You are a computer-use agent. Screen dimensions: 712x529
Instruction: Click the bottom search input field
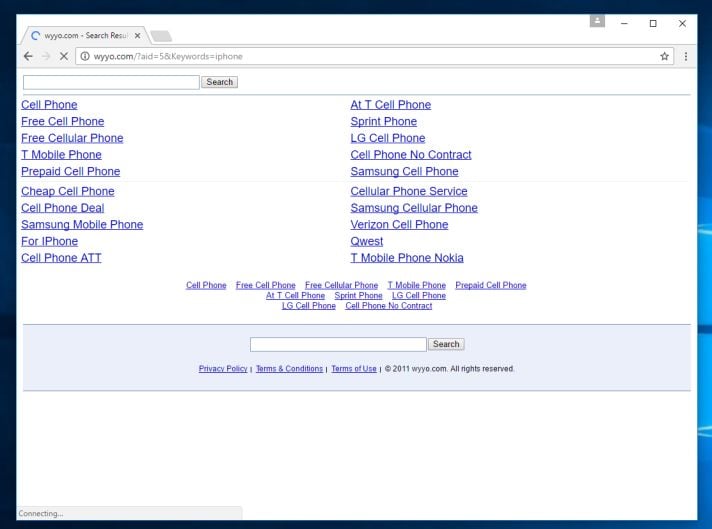click(338, 344)
